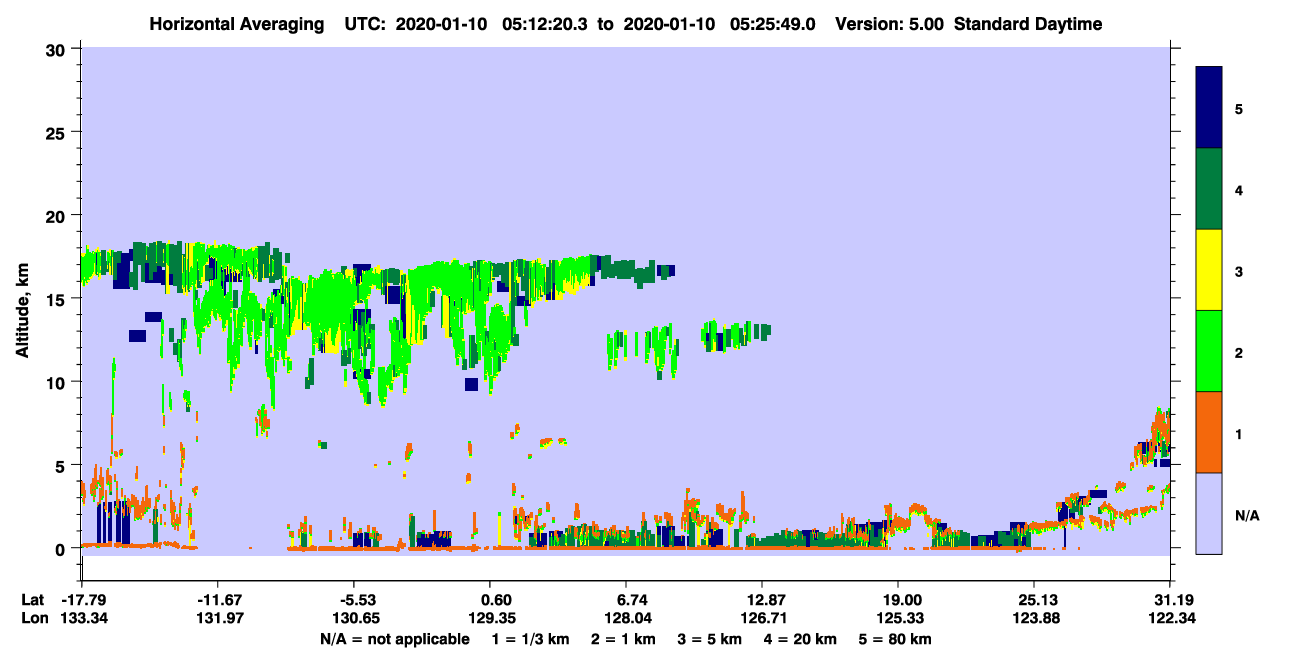Click the dark green colorbar segment labeled 4
The height and width of the screenshot is (667, 1300).
(x=1209, y=189)
